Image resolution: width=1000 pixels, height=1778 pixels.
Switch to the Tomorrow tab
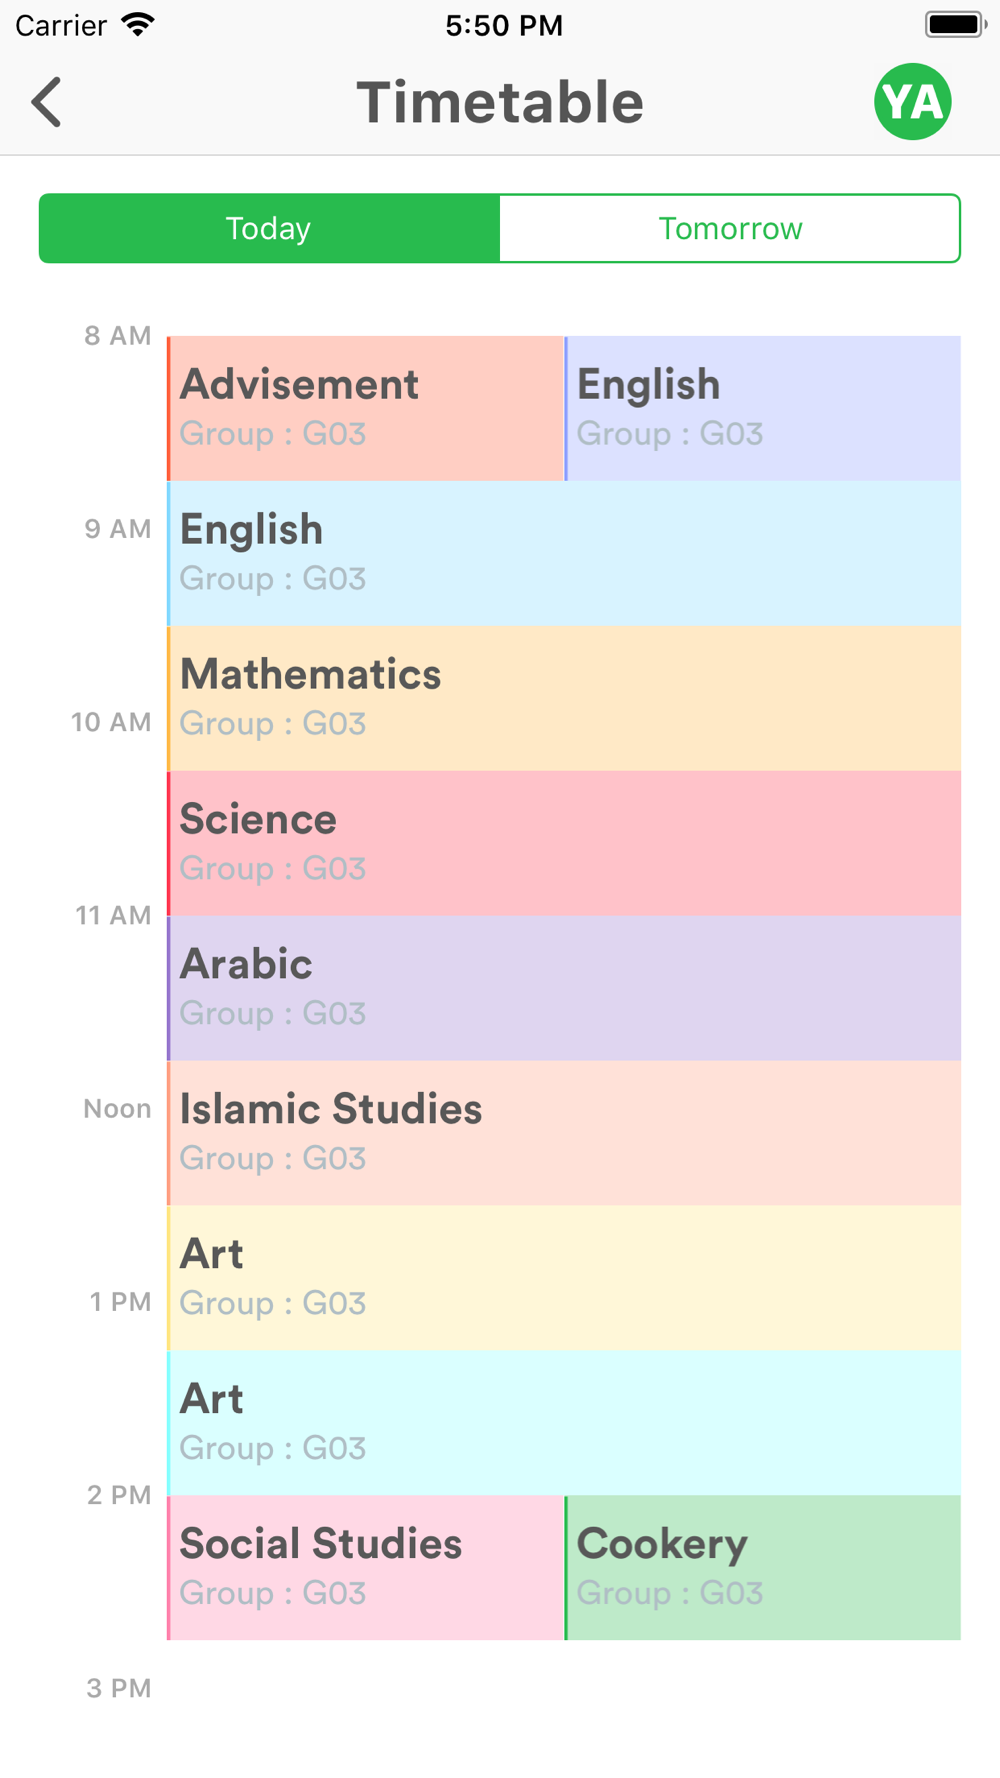(730, 229)
